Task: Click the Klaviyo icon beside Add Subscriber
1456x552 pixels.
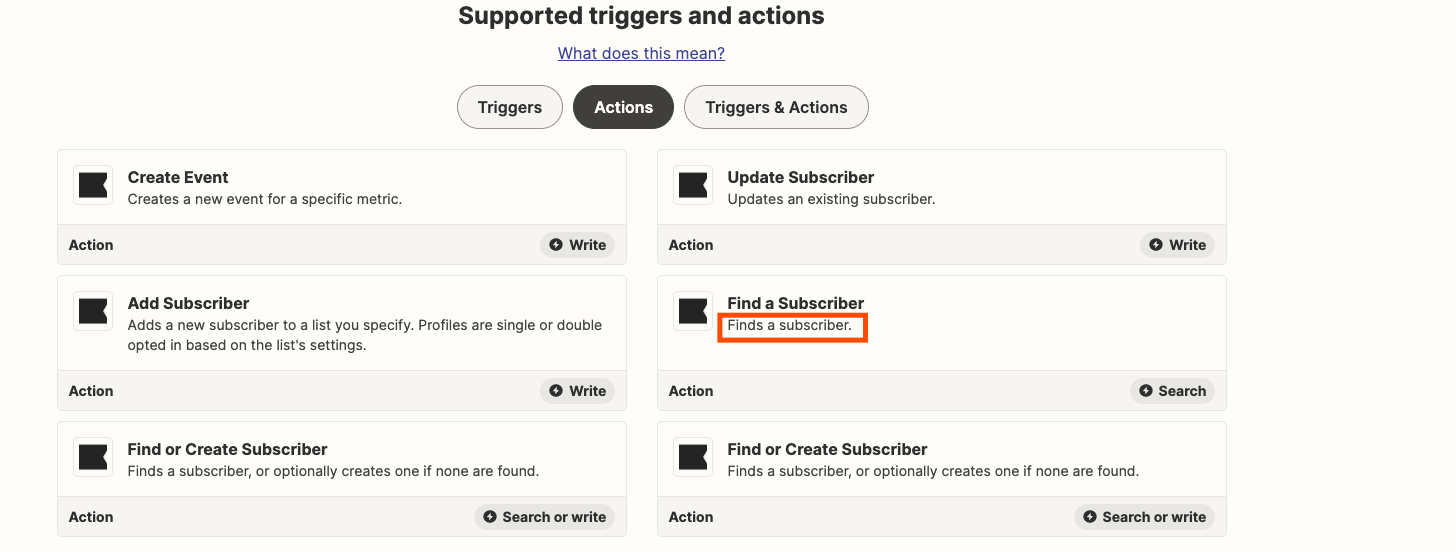Action: click(93, 312)
